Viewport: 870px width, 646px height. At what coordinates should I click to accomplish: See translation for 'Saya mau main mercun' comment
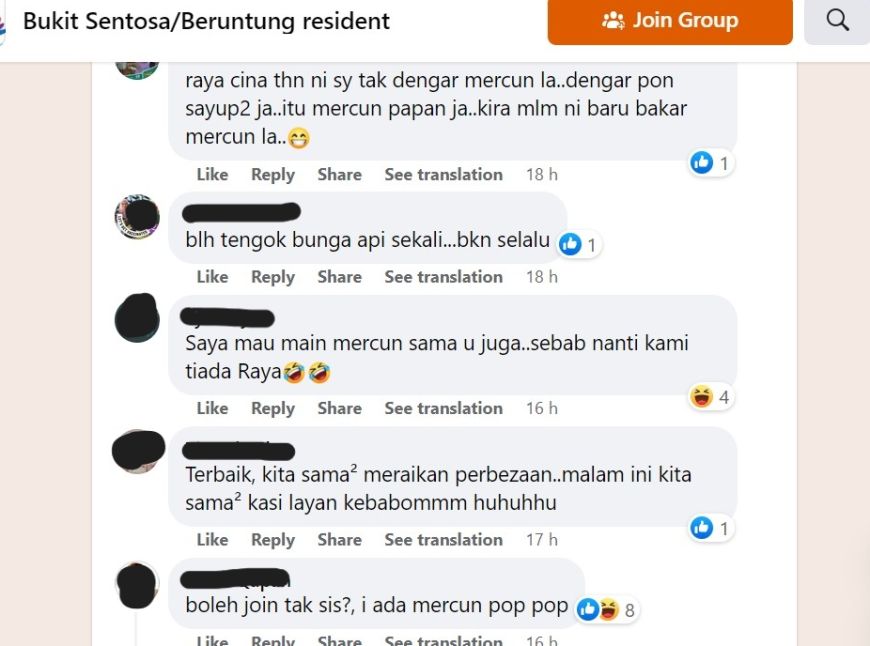click(x=443, y=408)
